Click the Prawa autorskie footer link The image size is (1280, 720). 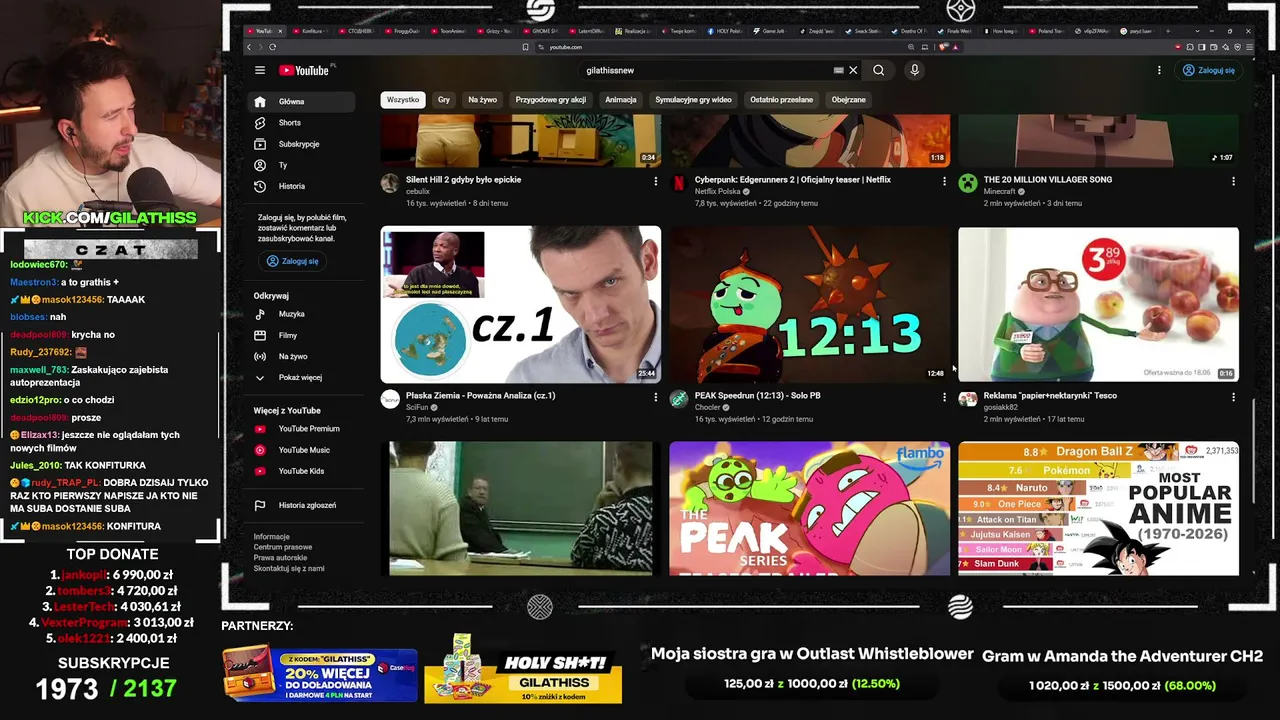pos(280,558)
